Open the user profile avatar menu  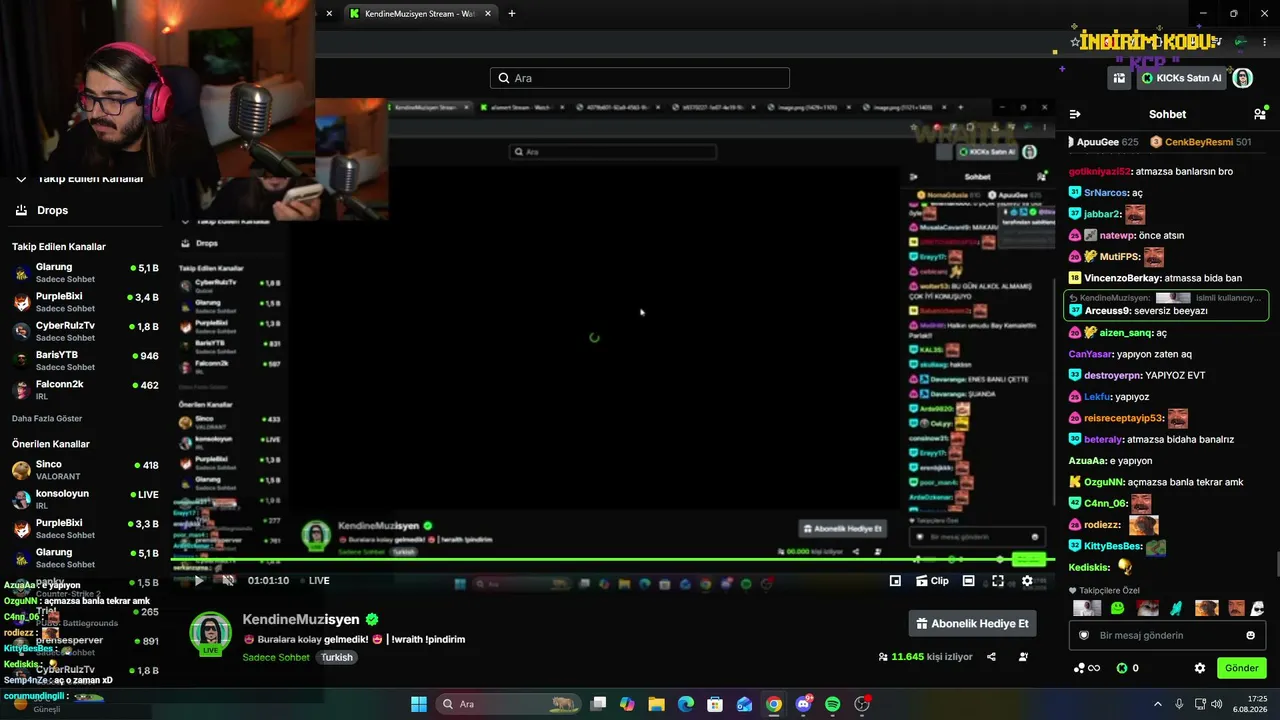pyautogui.click(x=1242, y=78)
